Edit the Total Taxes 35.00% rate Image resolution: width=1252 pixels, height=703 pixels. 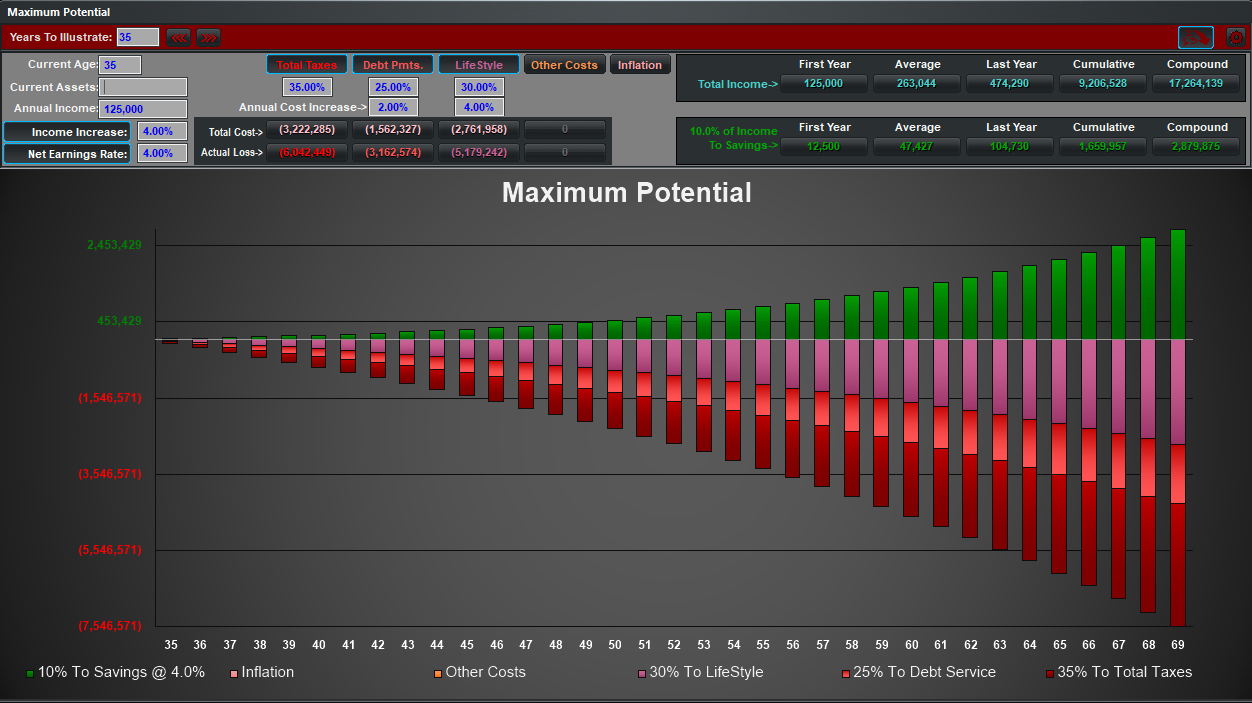(307, 87)
